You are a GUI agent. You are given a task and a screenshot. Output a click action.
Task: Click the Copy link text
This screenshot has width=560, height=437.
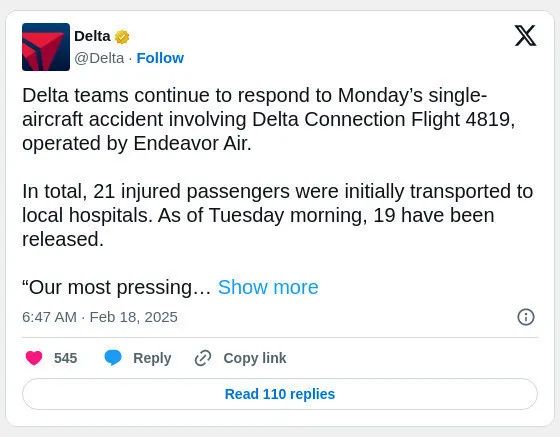click(255, 358)
